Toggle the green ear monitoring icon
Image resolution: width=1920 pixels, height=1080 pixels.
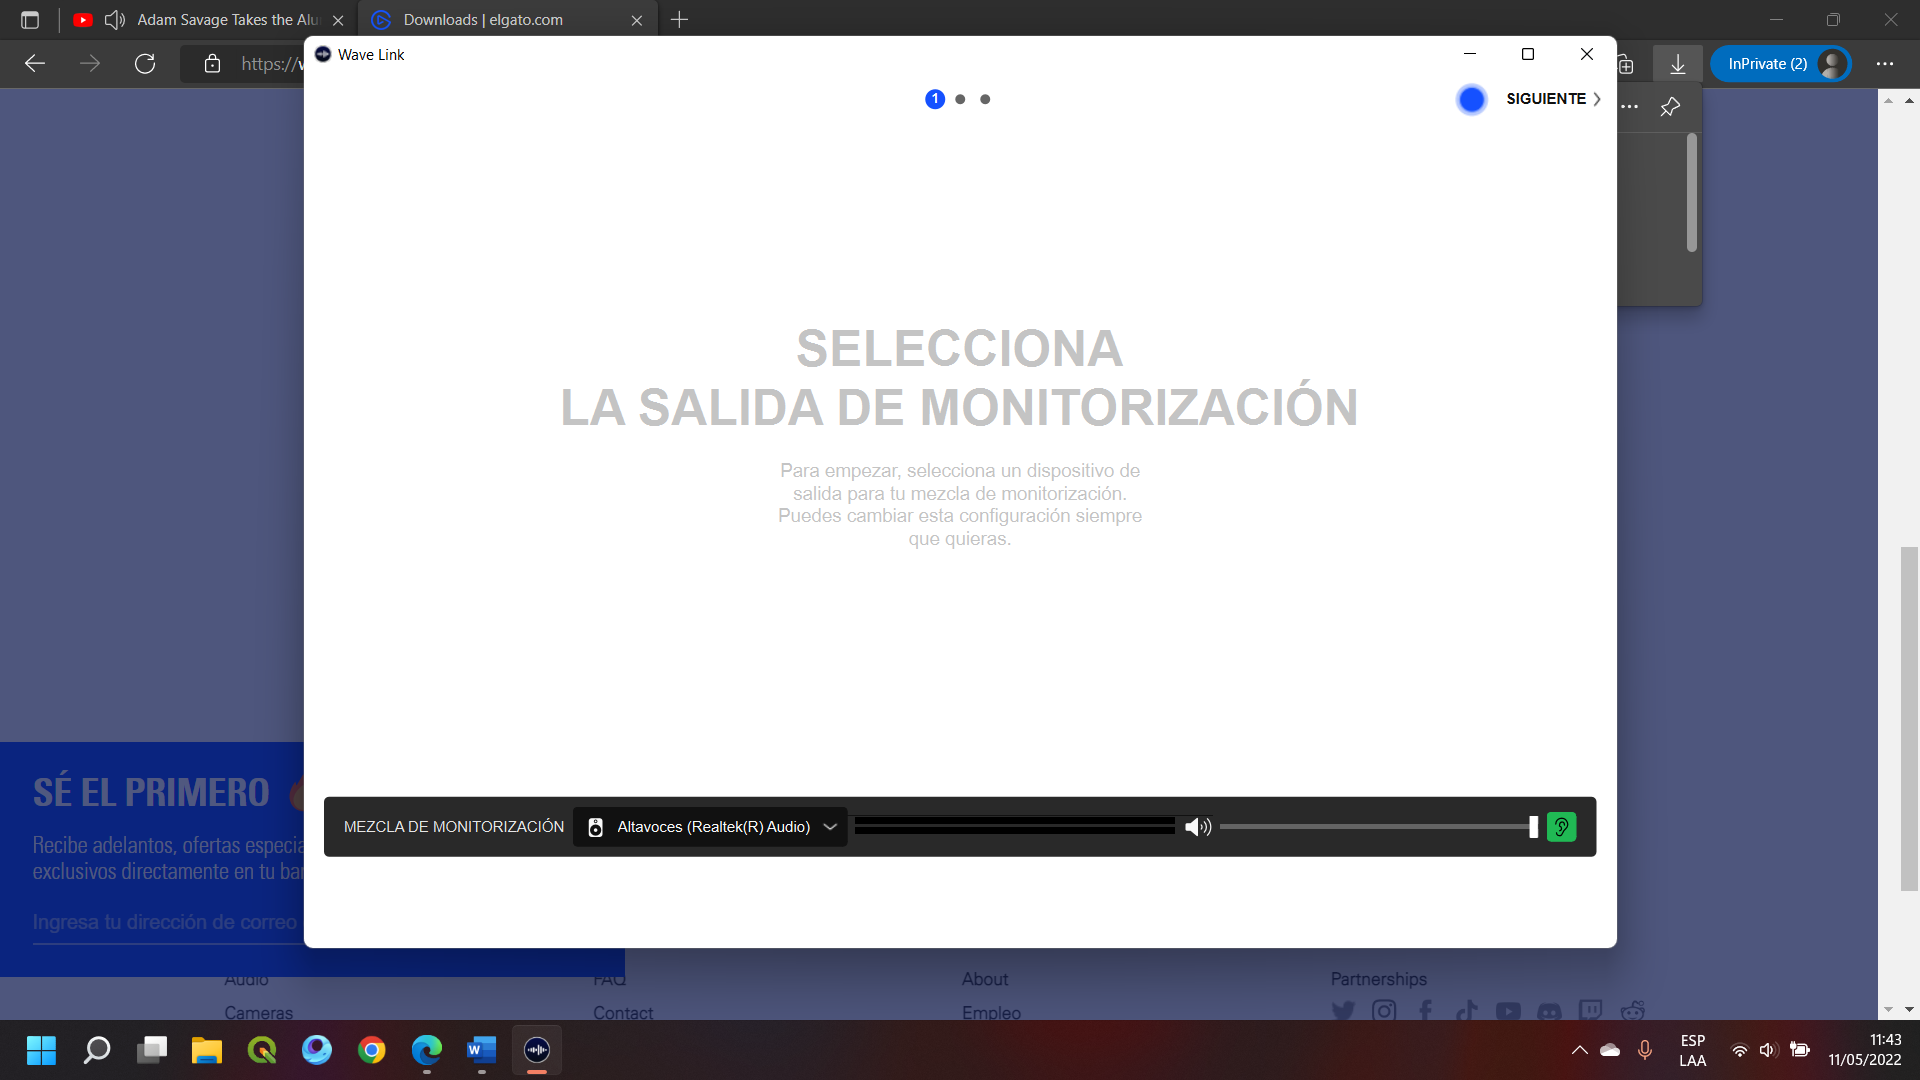pyautogui.click(x=1561, y=827)
